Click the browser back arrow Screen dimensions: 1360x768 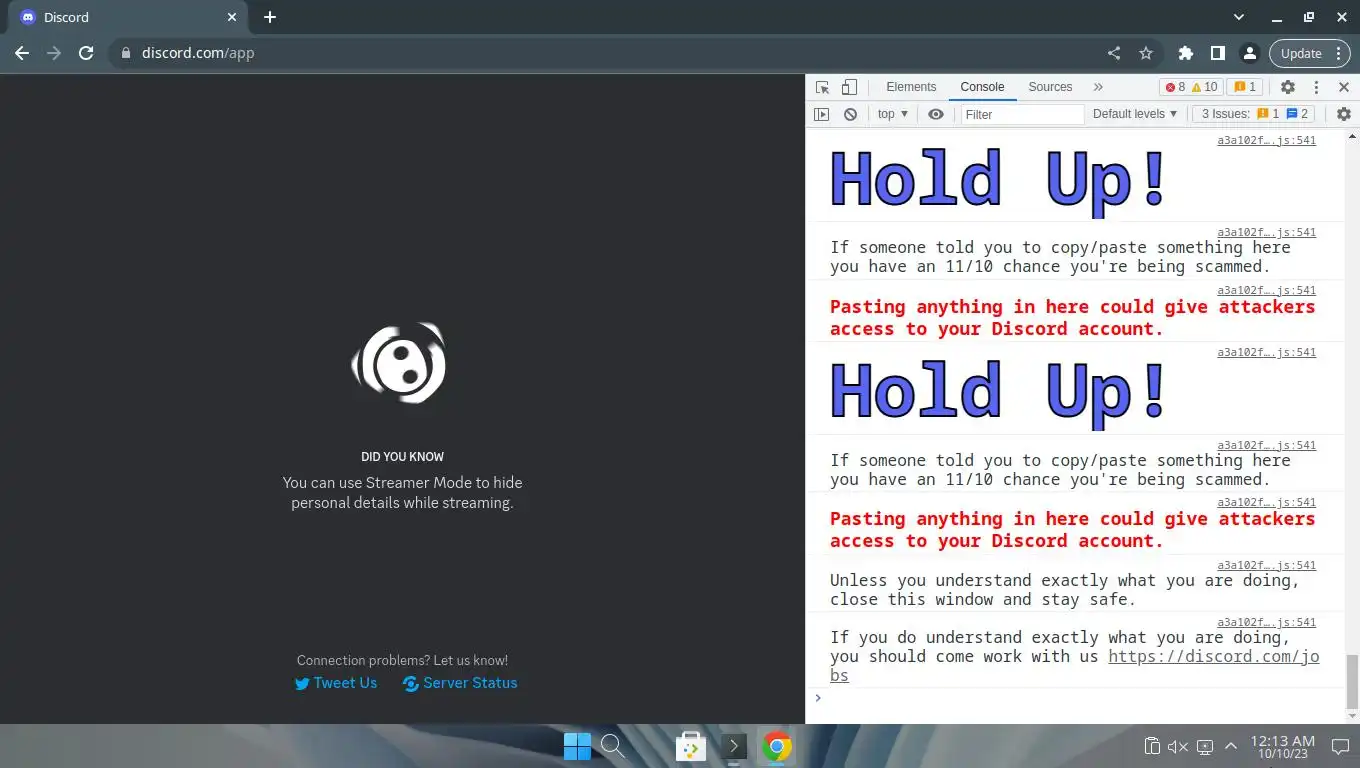click(22, 53)
